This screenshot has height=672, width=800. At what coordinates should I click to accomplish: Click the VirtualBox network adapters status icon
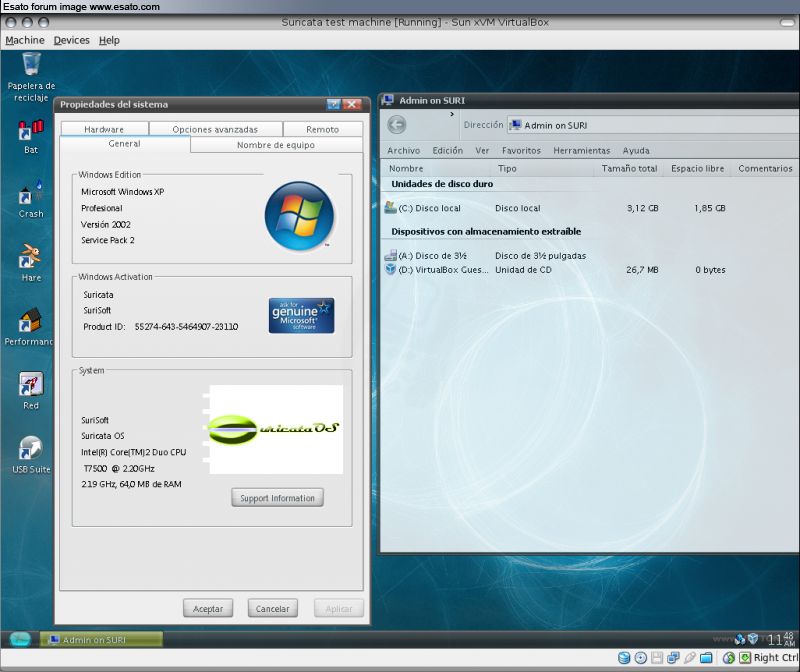point(673,658)
